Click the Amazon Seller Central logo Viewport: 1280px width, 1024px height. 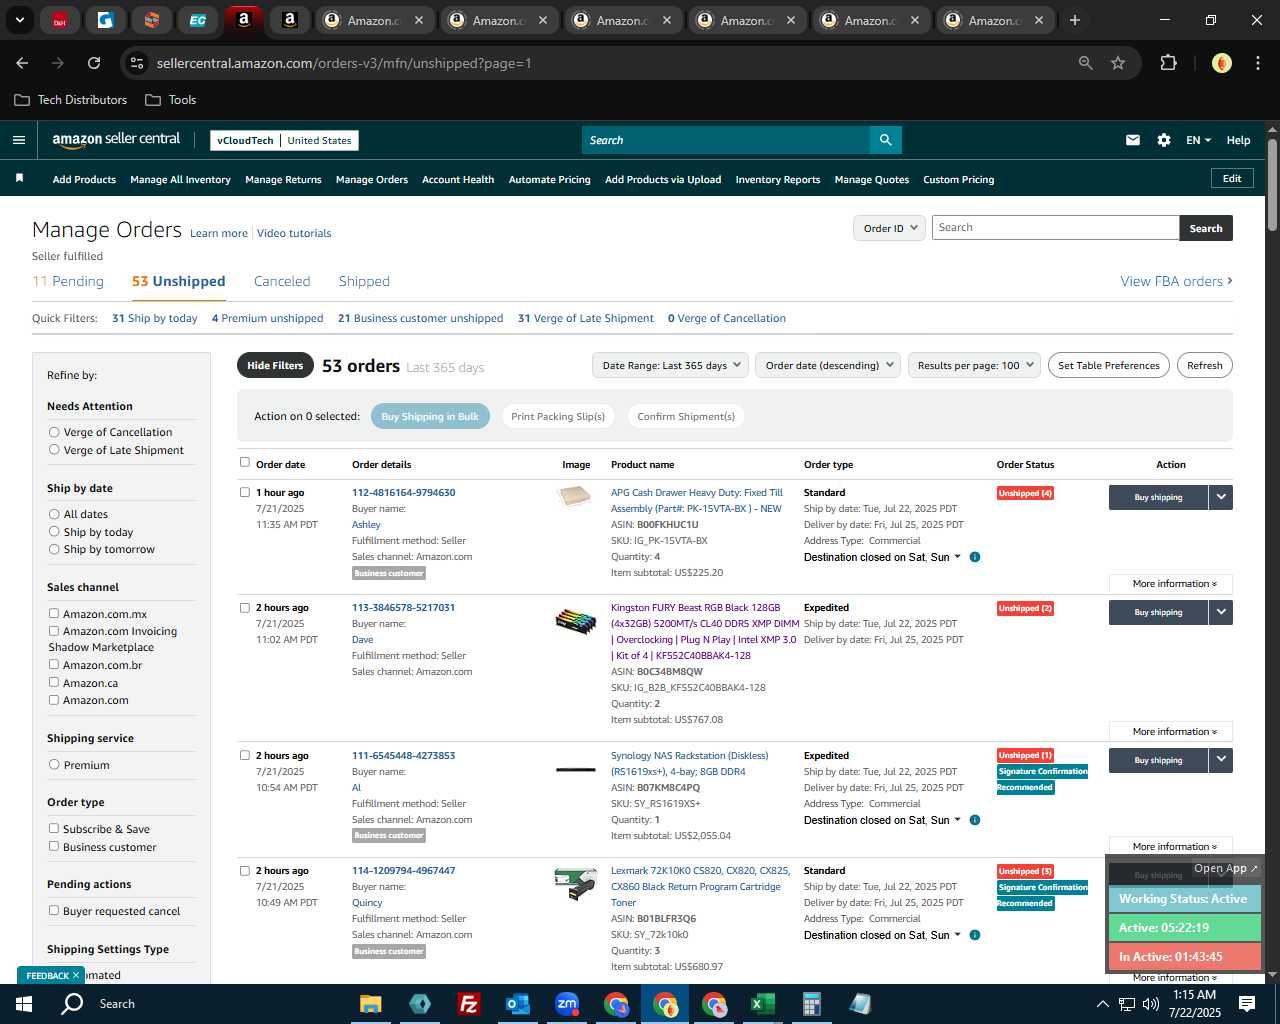click(x=116, y=140)
